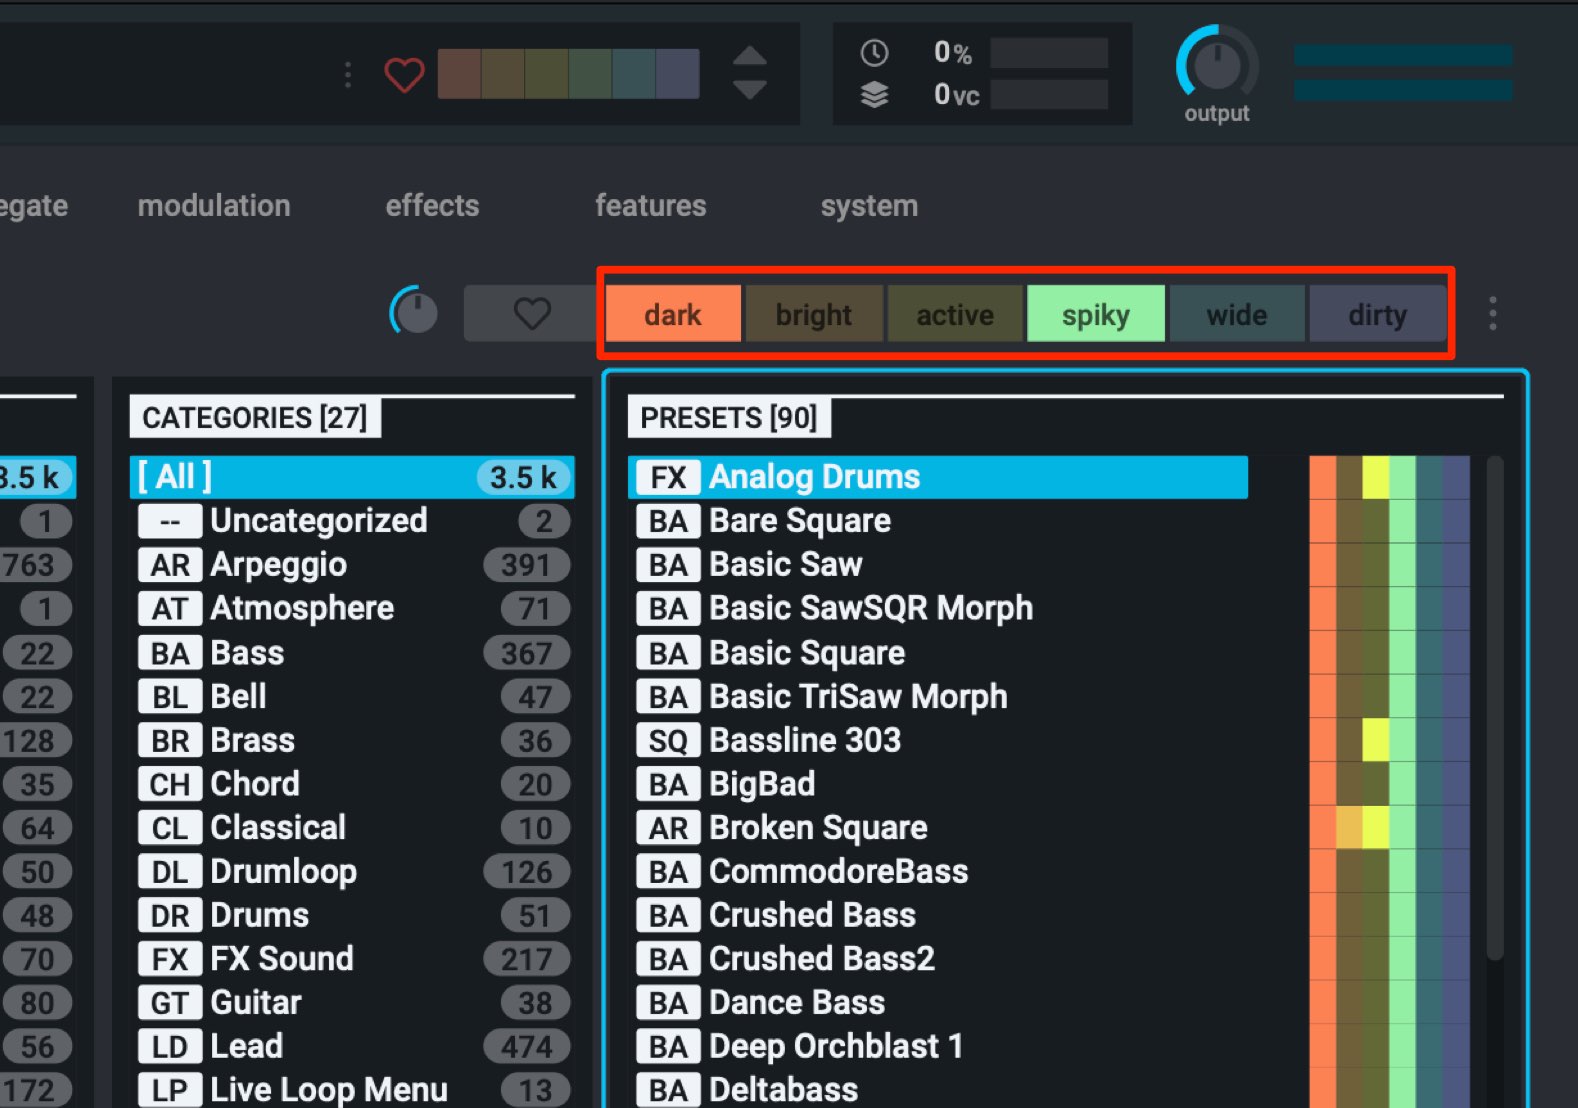Select the Drums category

pos(352,915)
